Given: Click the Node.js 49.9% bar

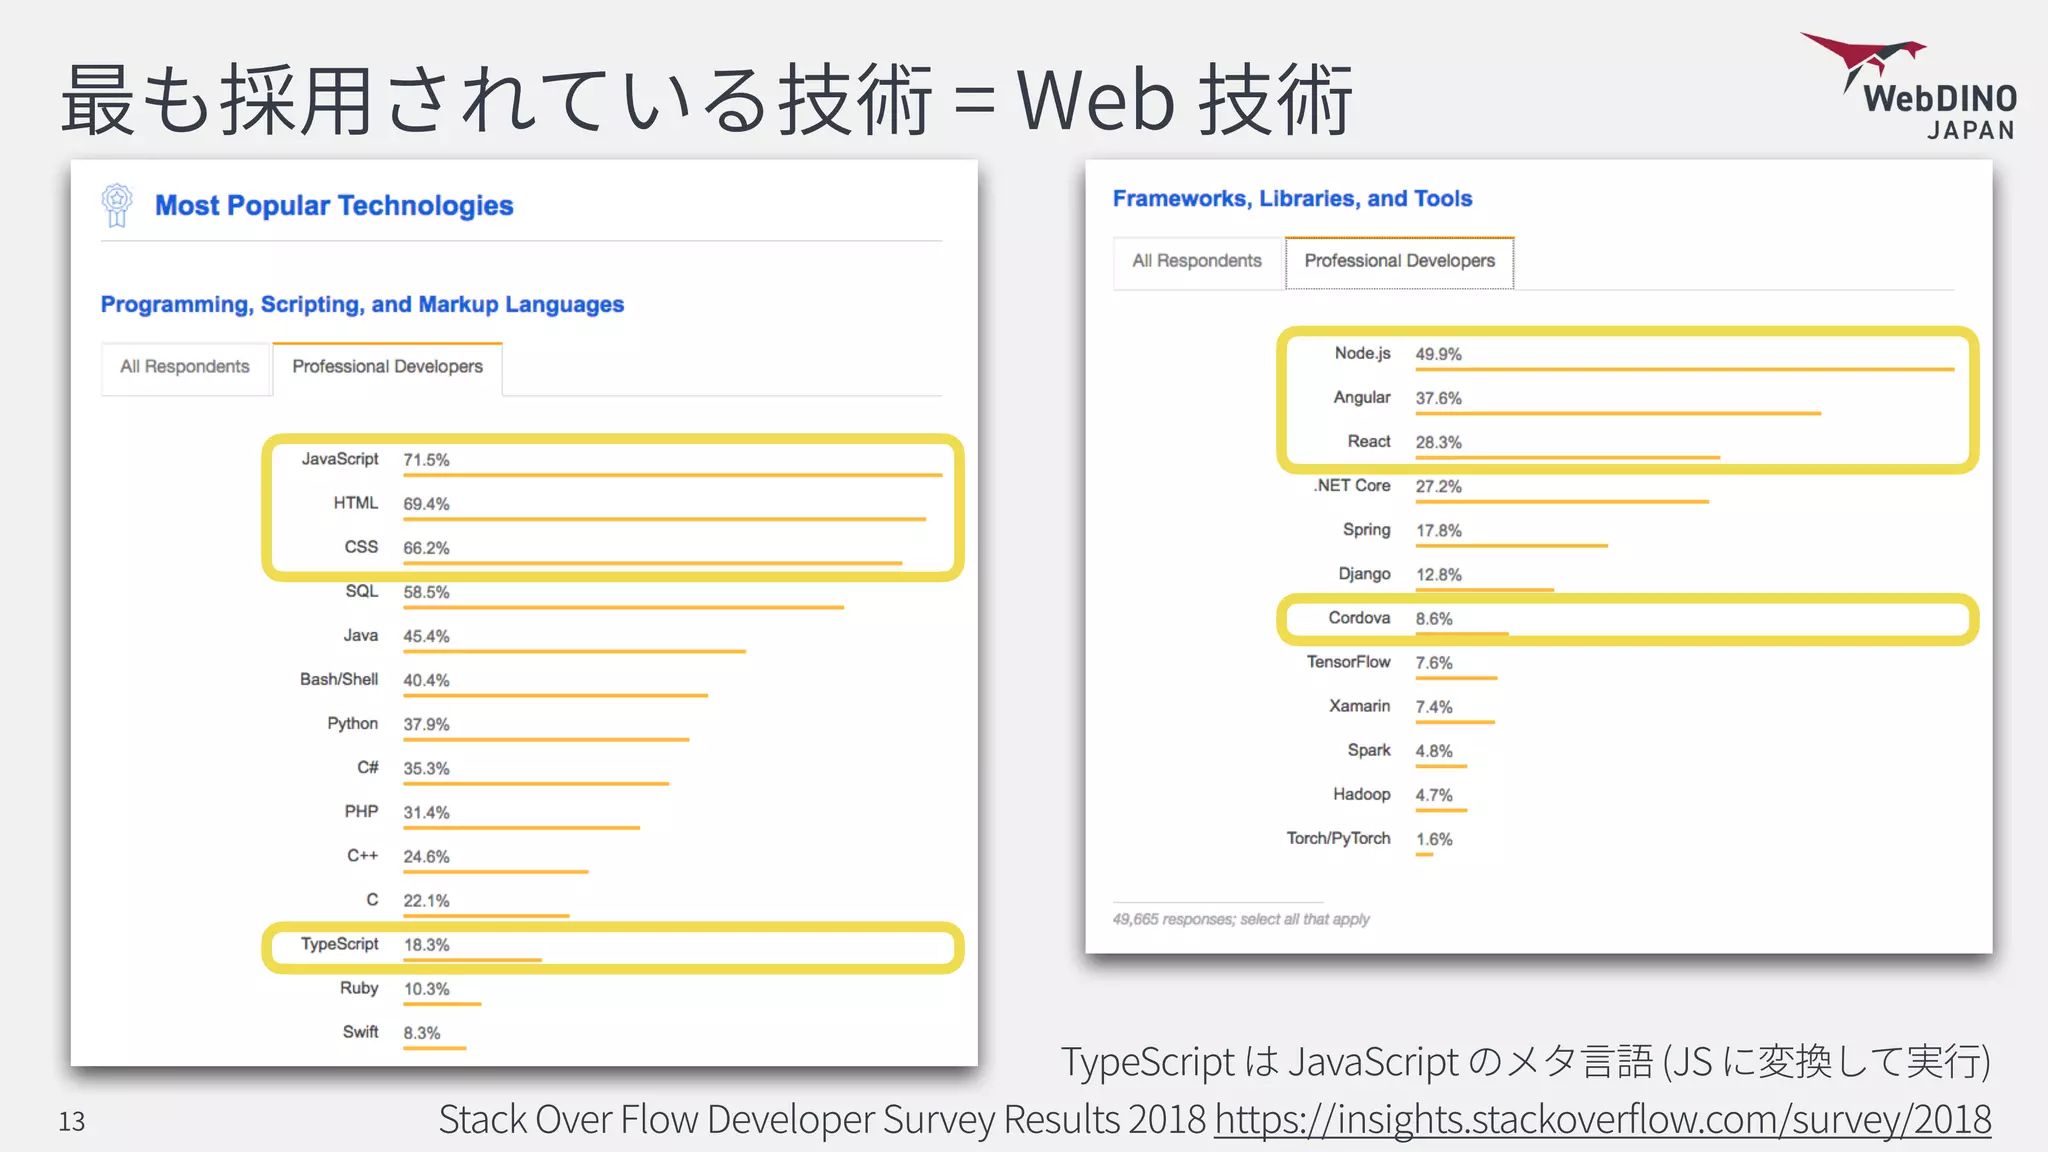Looking at the screenshot, I should pos(1684,369).
